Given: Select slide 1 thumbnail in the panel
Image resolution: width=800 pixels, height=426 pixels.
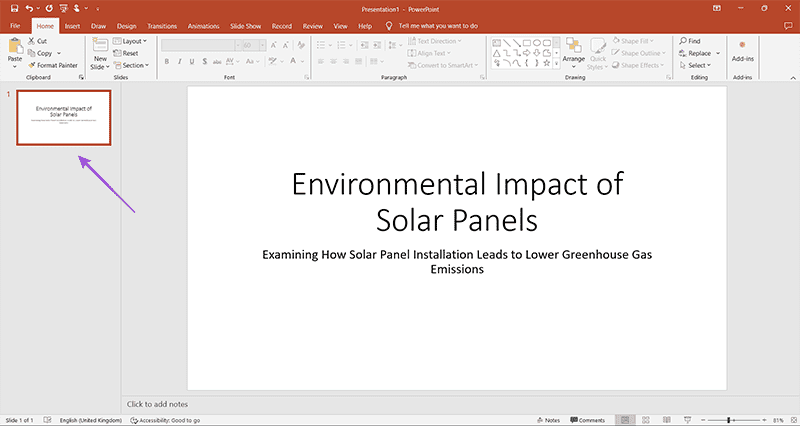Looking at the screenshot, I should coord(63,117).
